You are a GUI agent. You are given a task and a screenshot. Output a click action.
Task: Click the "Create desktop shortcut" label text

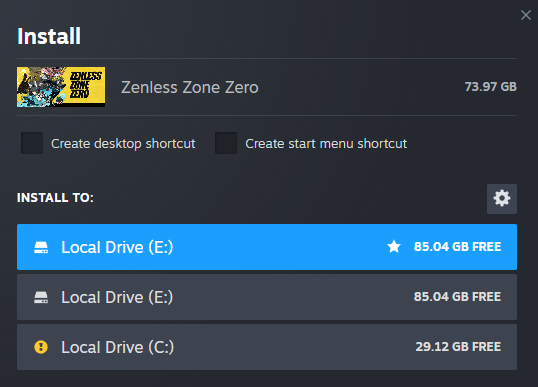click(x=123, y=143)
